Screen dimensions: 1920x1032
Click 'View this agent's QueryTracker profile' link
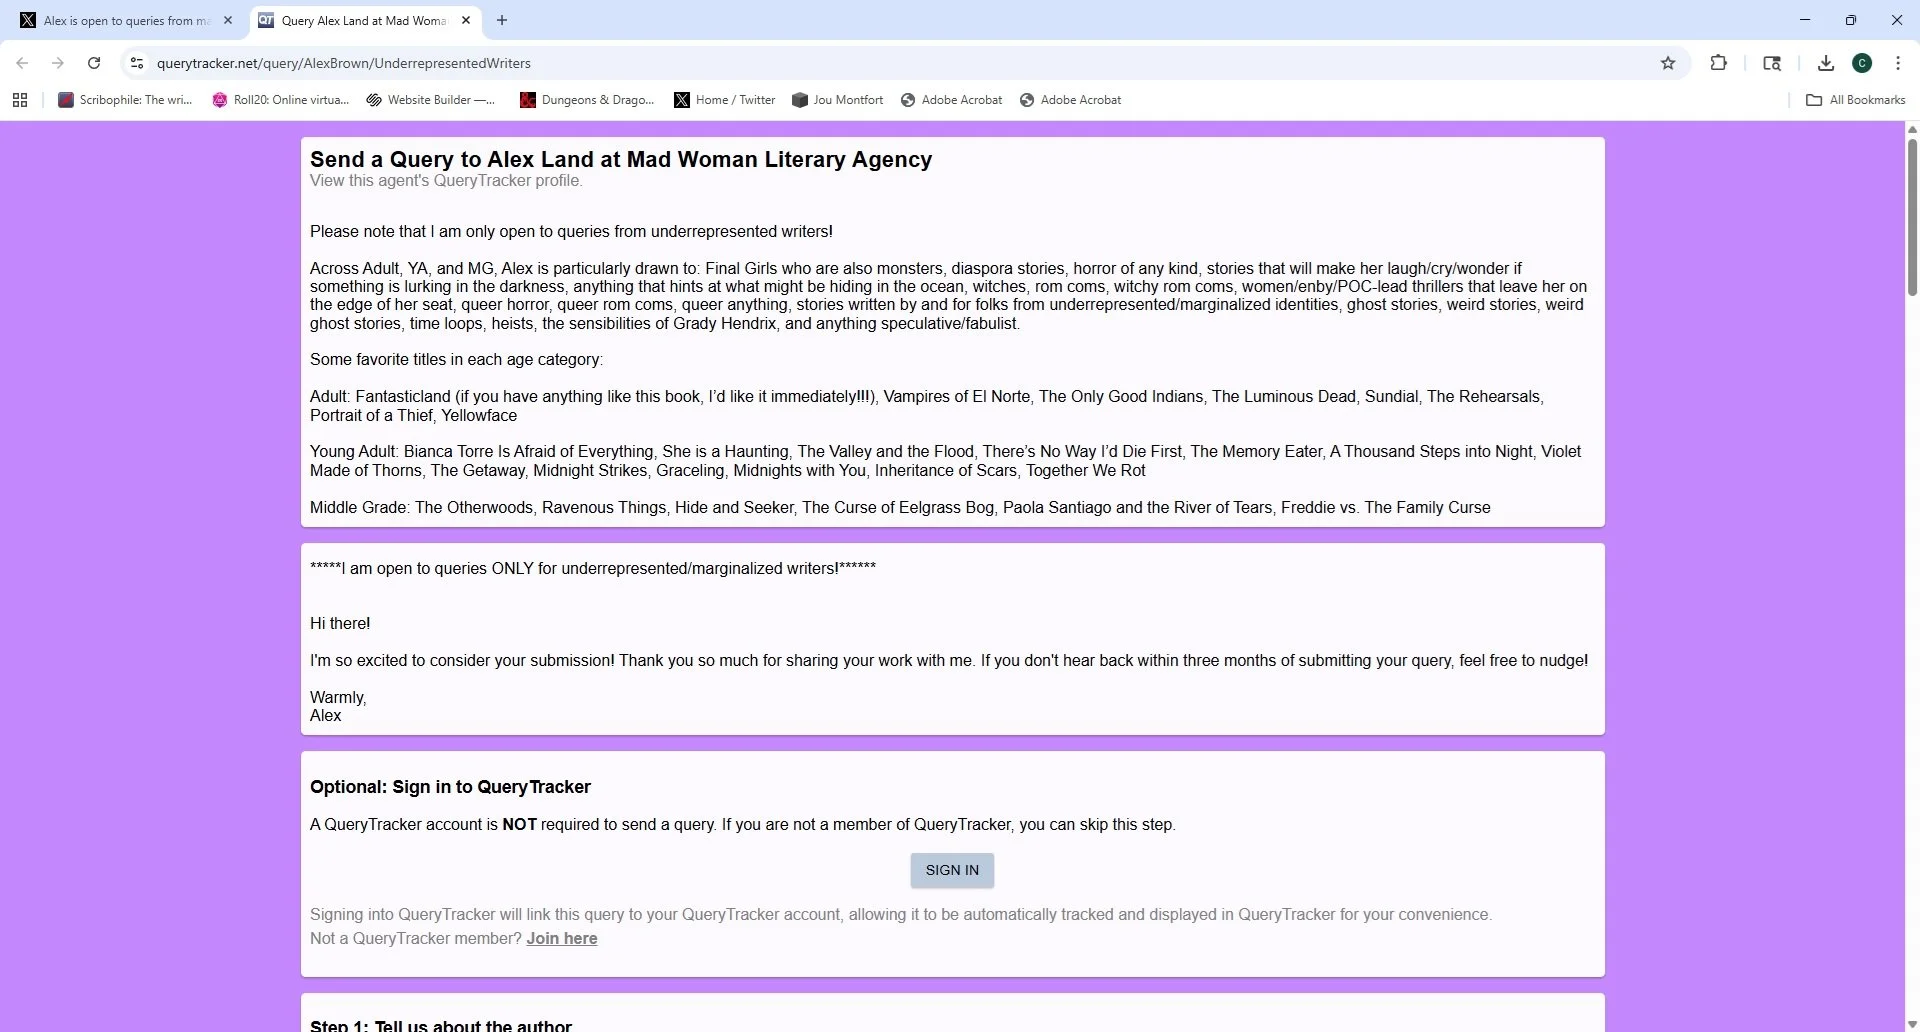446,181
